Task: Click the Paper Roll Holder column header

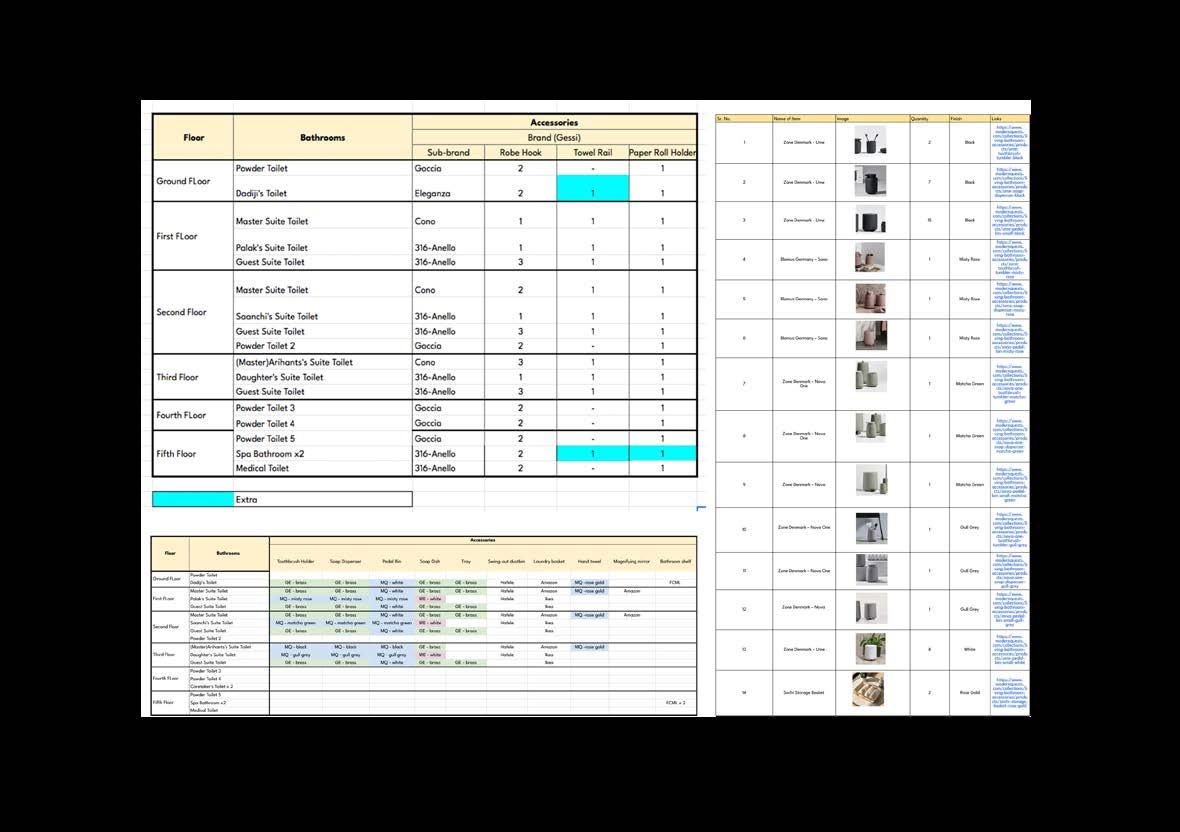Action: click(x=662, y=152)
